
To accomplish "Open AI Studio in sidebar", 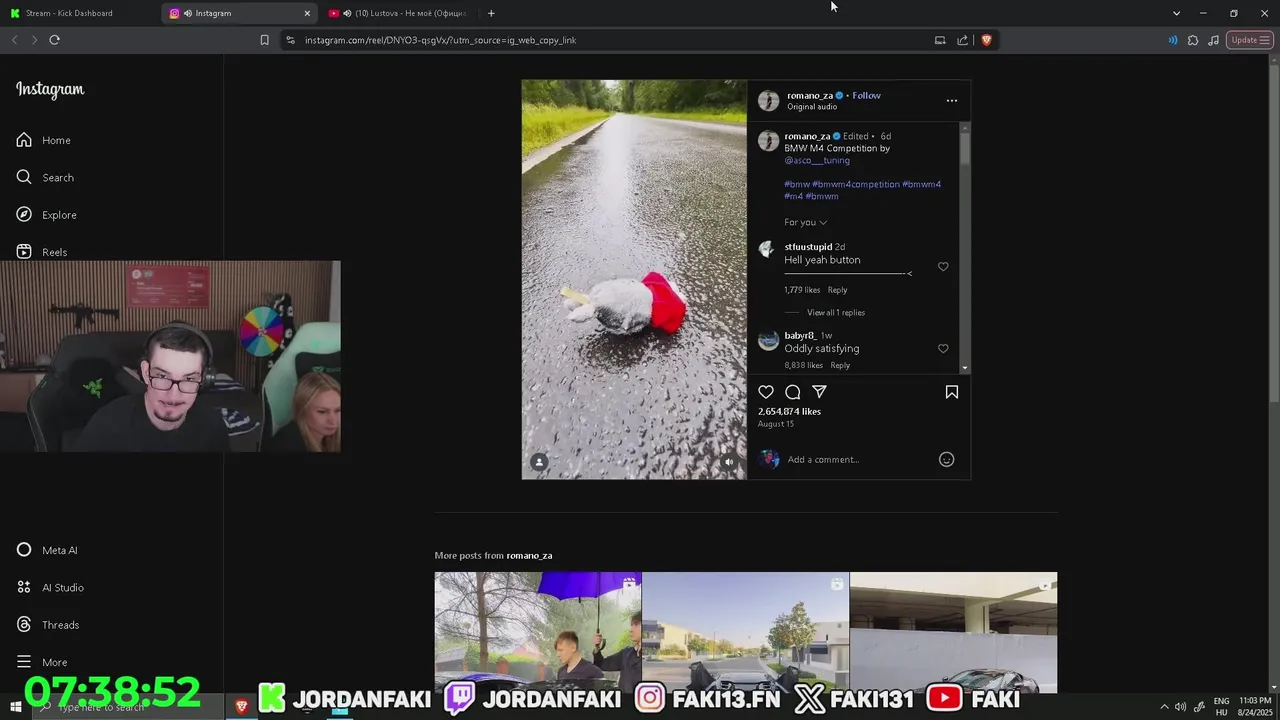I will pyautogui.click(x=50, y=587).
